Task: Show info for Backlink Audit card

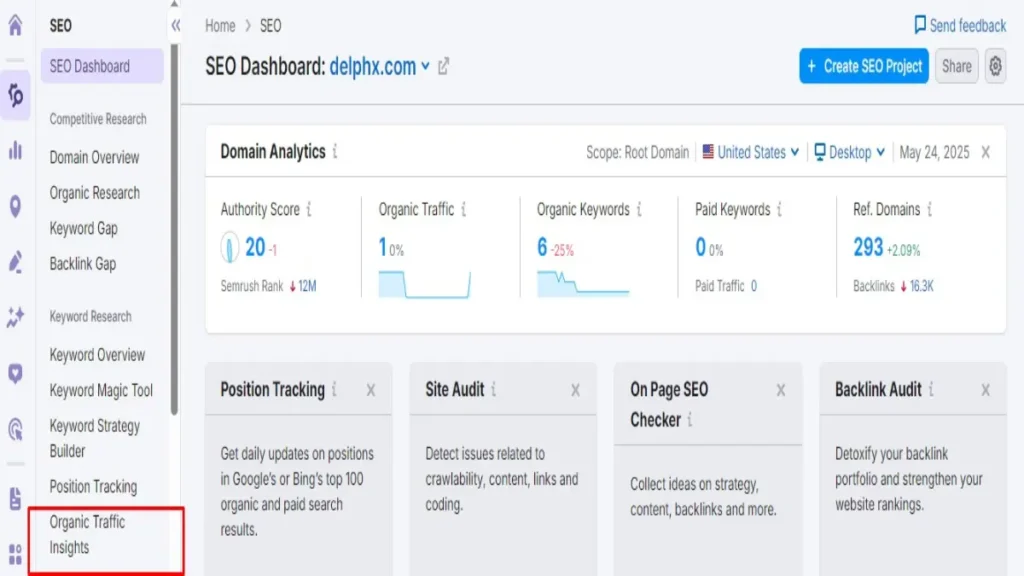Action: point(931,389)
